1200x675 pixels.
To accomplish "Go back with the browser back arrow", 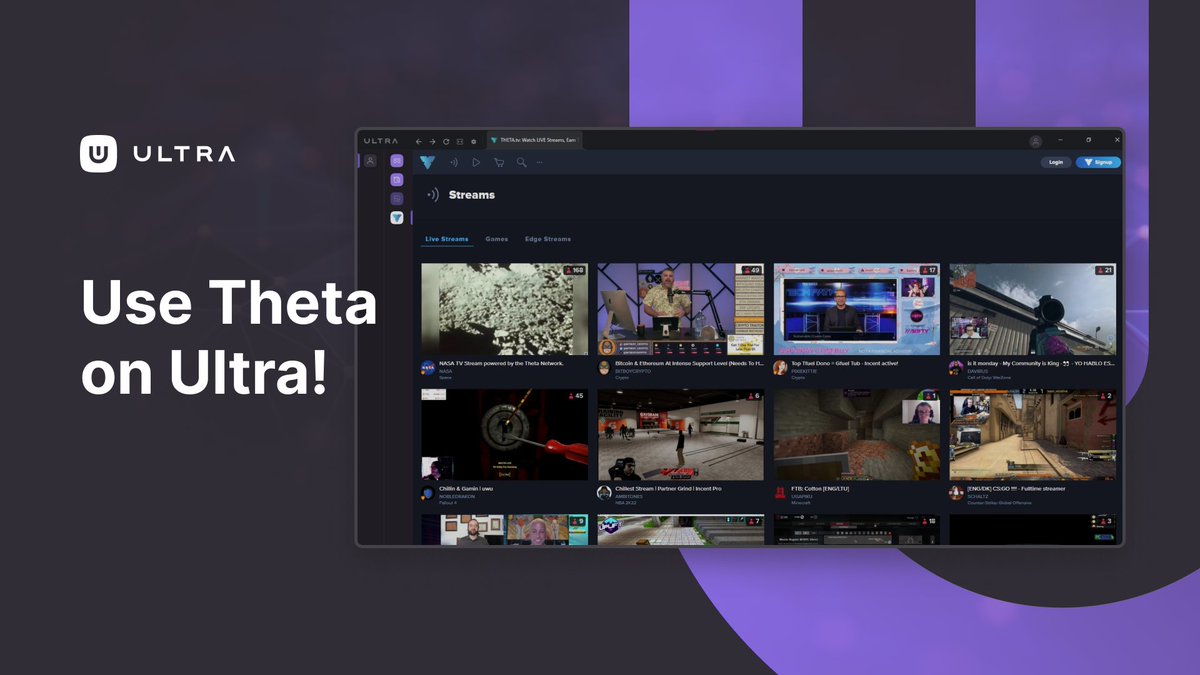I will coord(419,141).
